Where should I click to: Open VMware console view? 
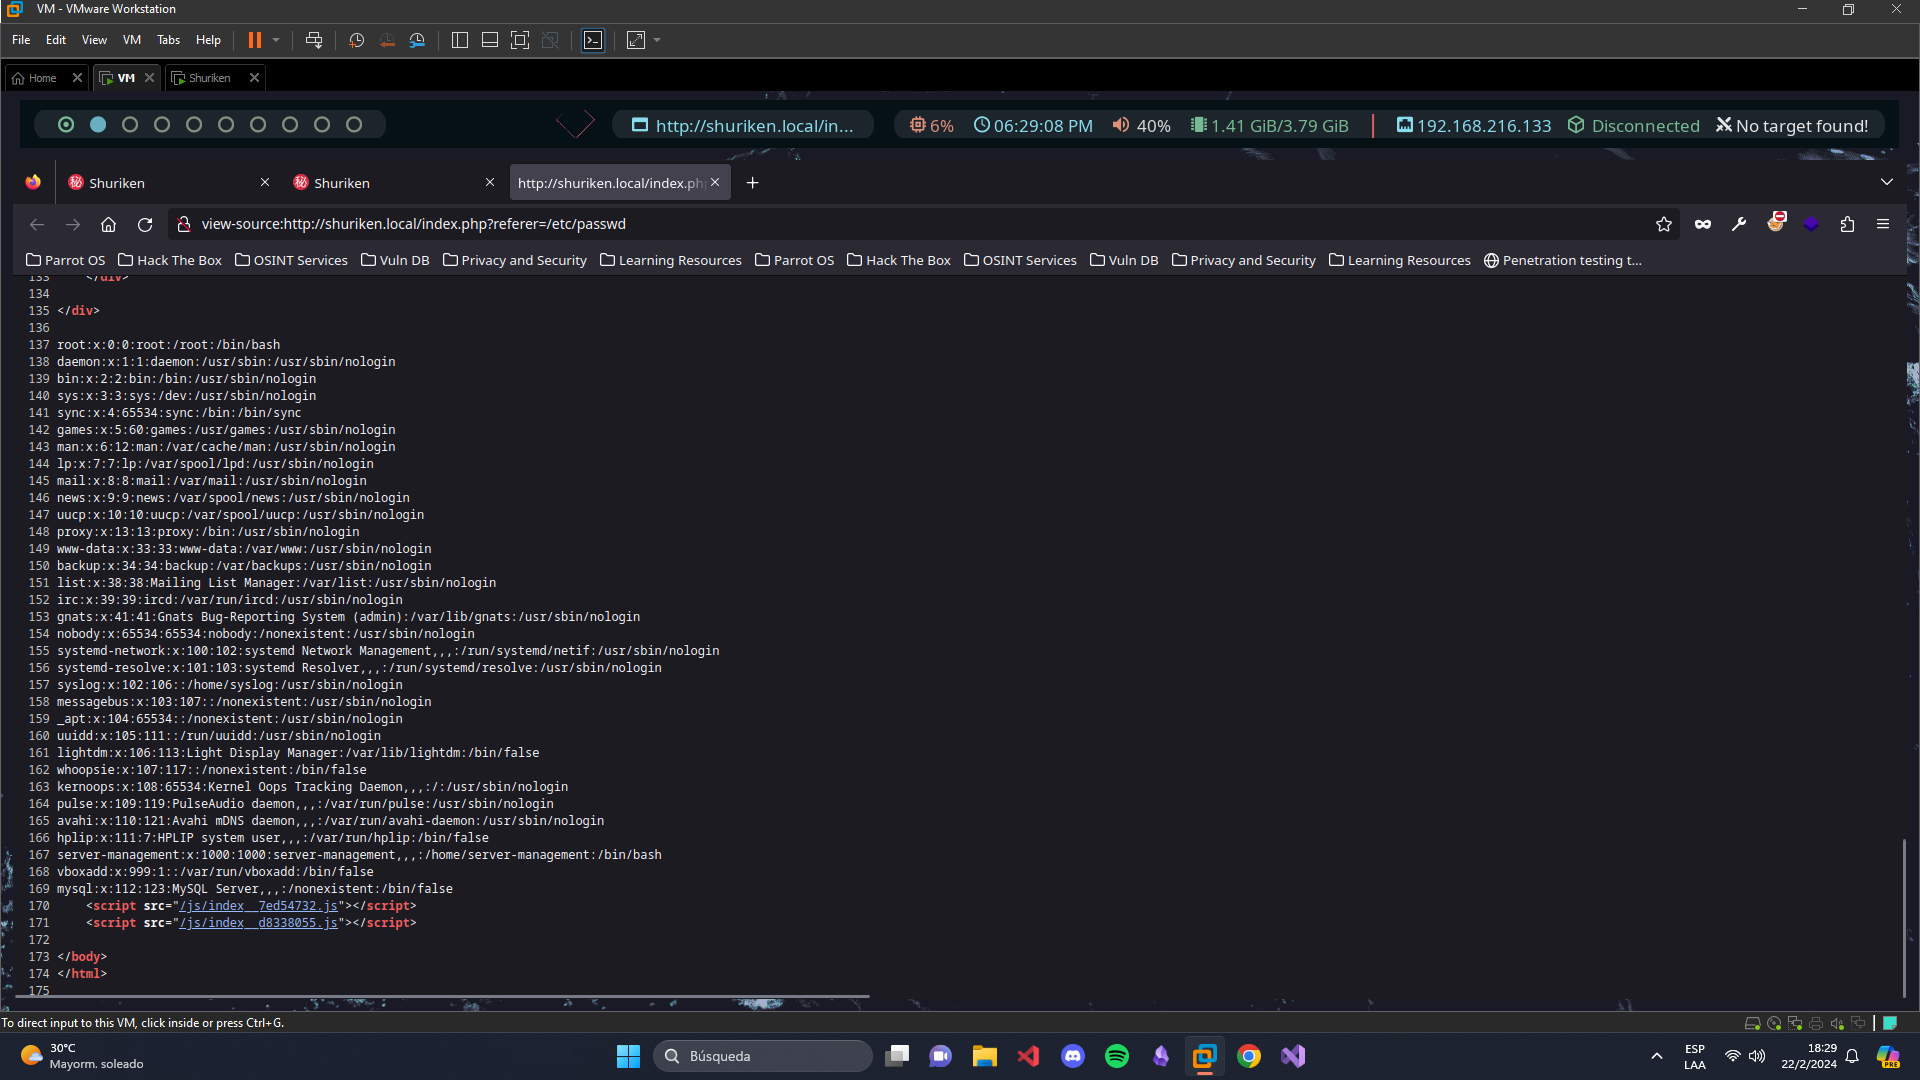point(593,40)
